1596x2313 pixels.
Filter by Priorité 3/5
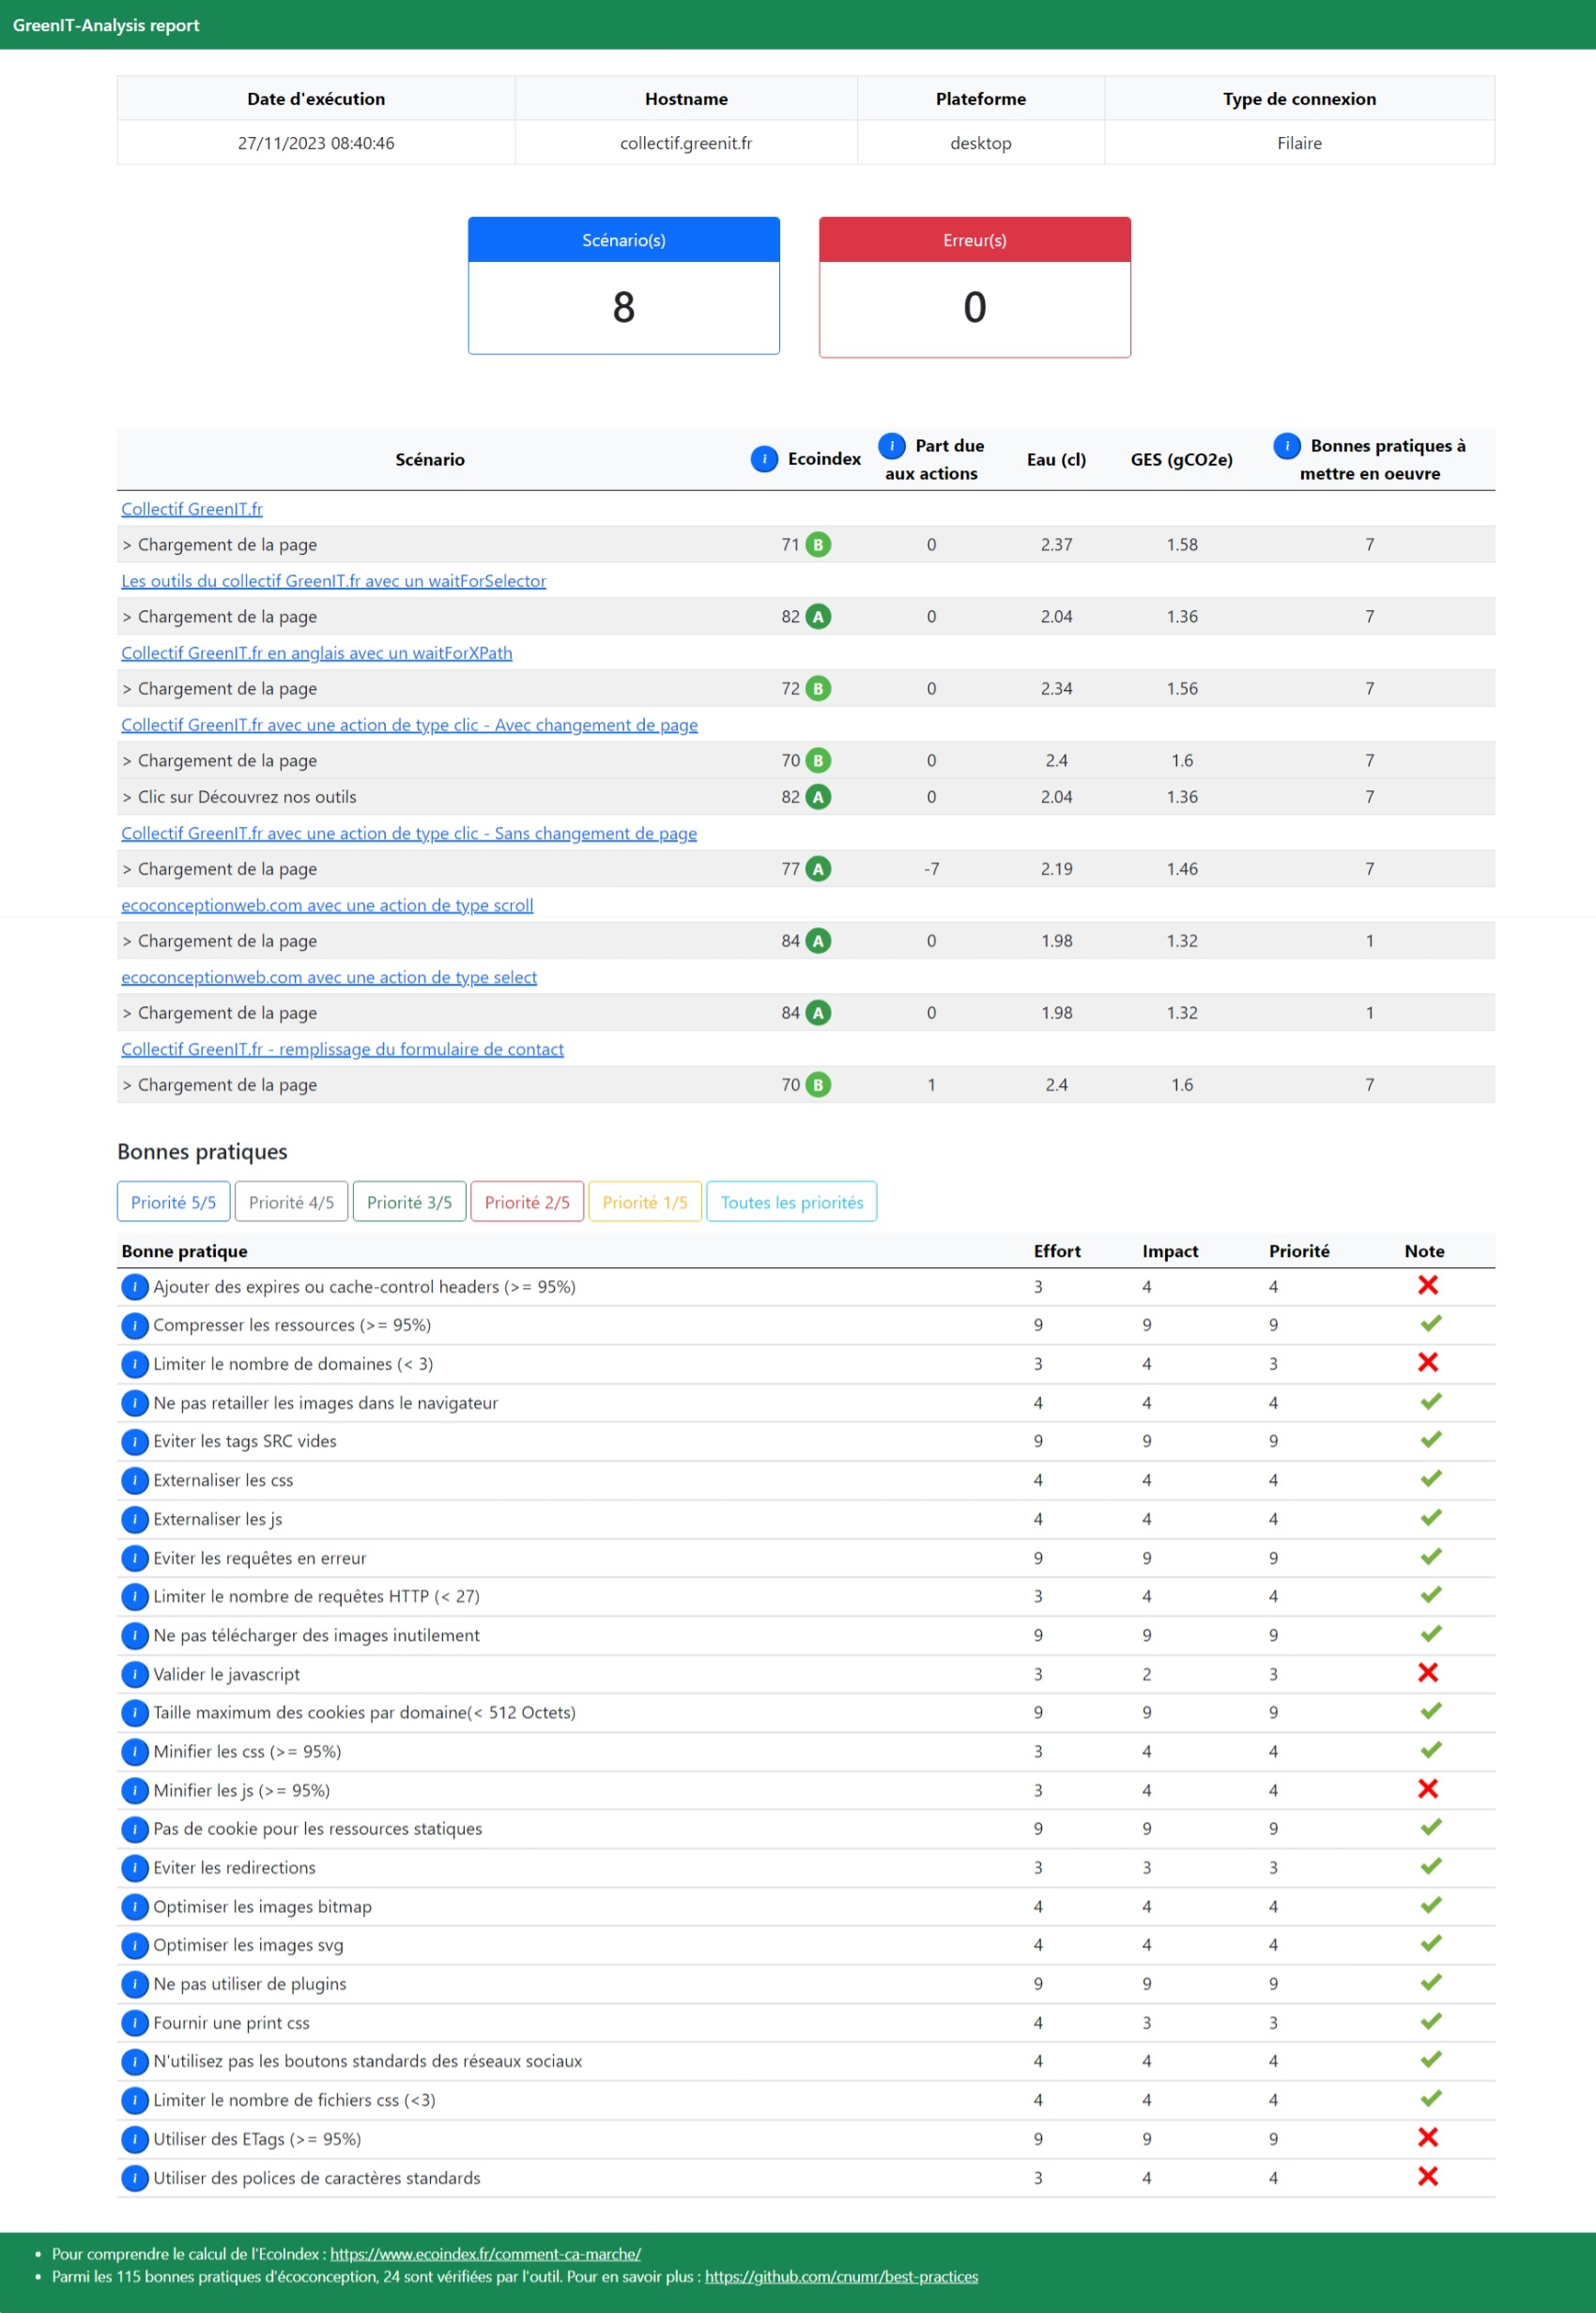coord(410,1202)
